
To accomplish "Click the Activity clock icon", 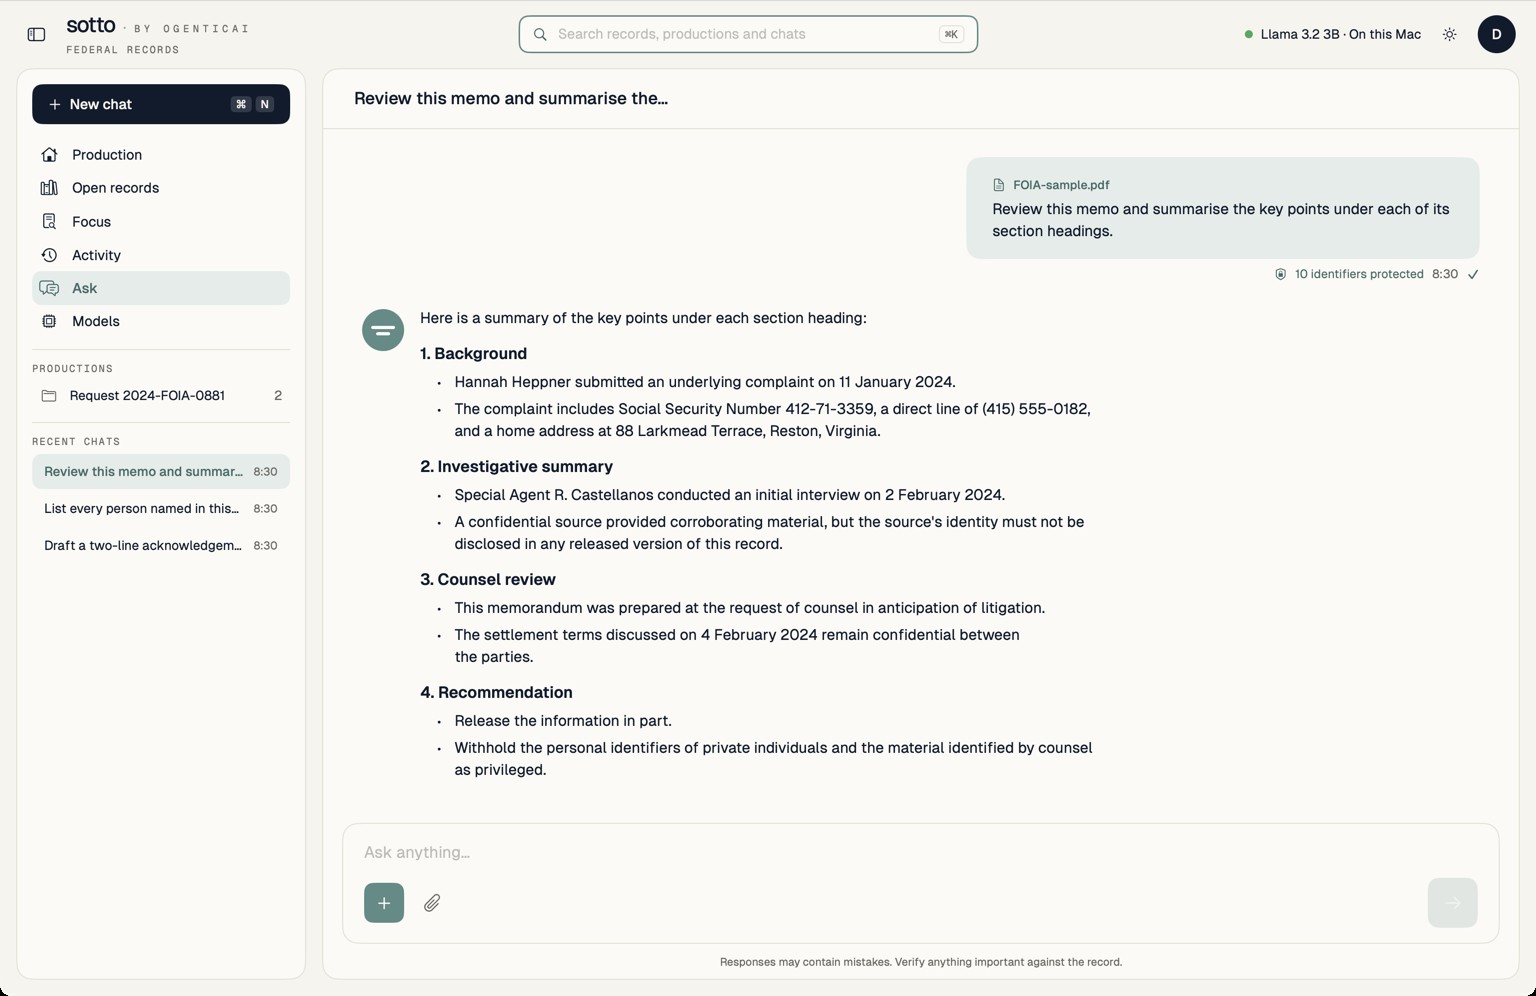I will tap(49, 255).
